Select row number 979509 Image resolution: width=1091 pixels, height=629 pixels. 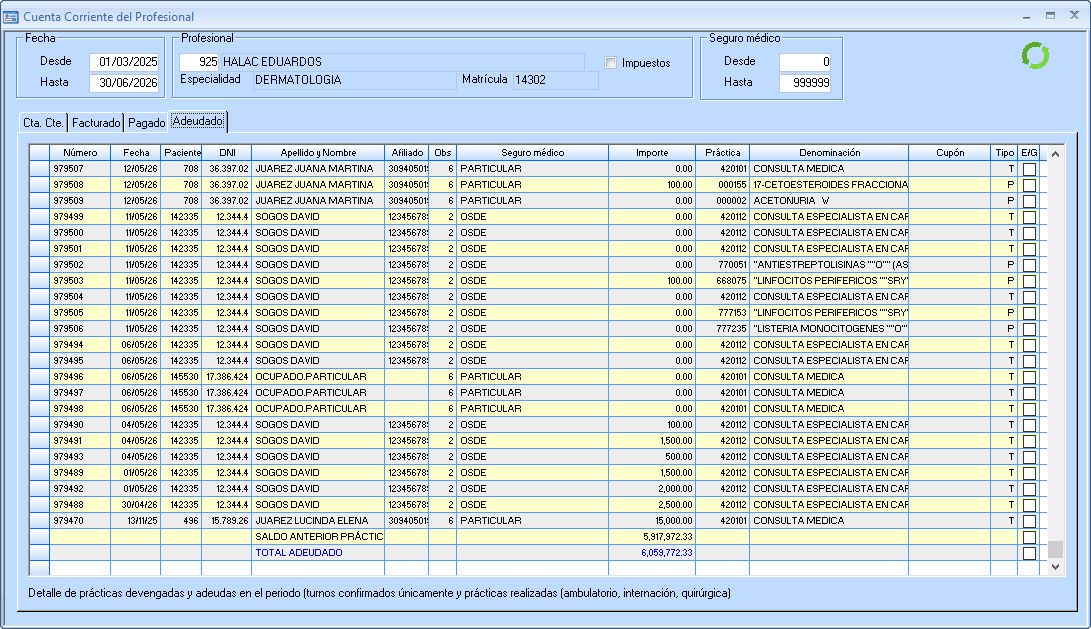[80, 201]
